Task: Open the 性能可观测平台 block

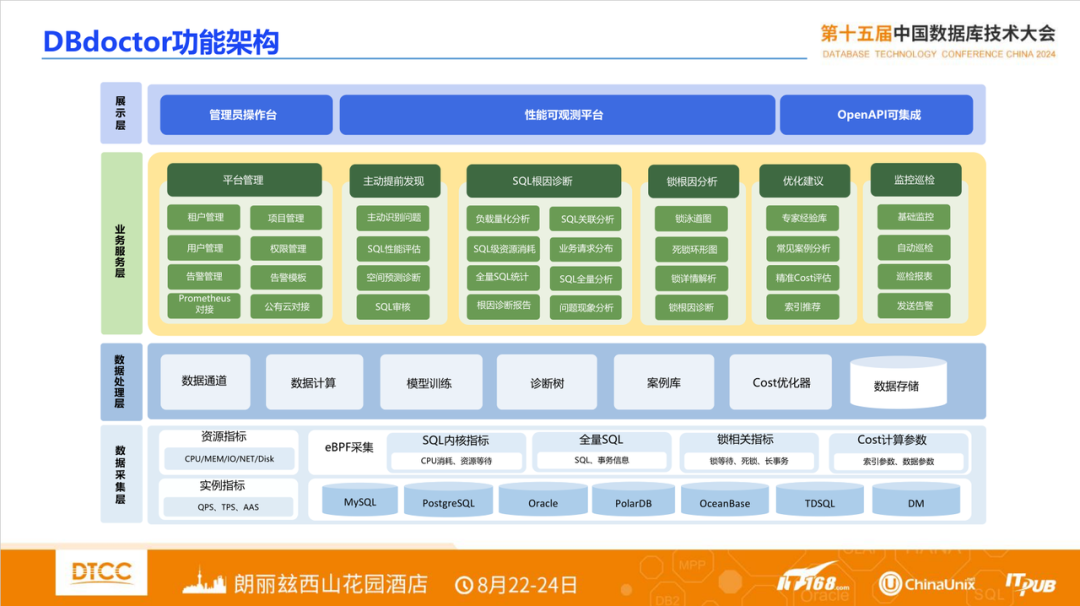Action: coord(557,115)
